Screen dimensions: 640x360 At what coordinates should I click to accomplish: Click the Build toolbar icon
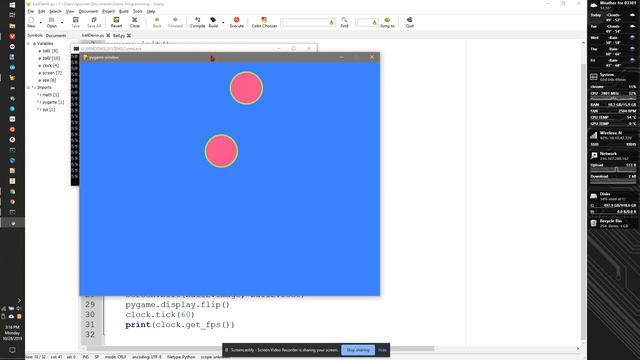coord(213,20)
